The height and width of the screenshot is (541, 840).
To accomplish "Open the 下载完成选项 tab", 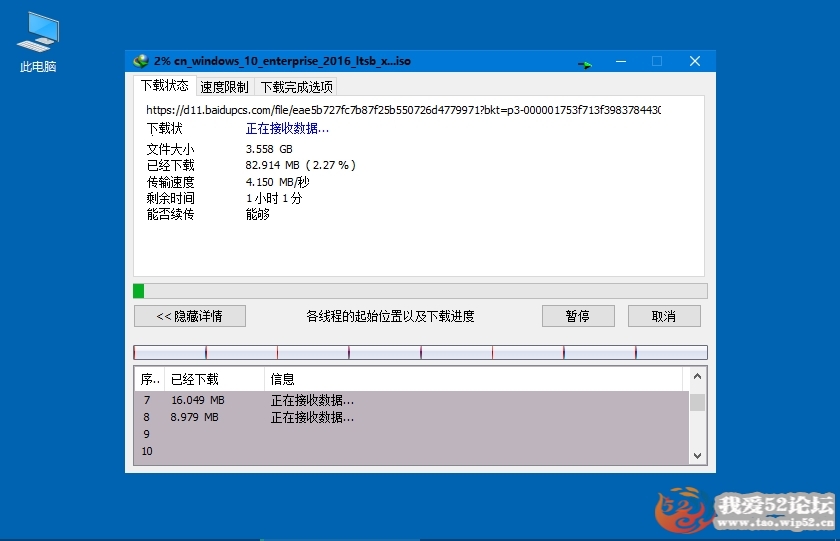I will pos(297,87).
